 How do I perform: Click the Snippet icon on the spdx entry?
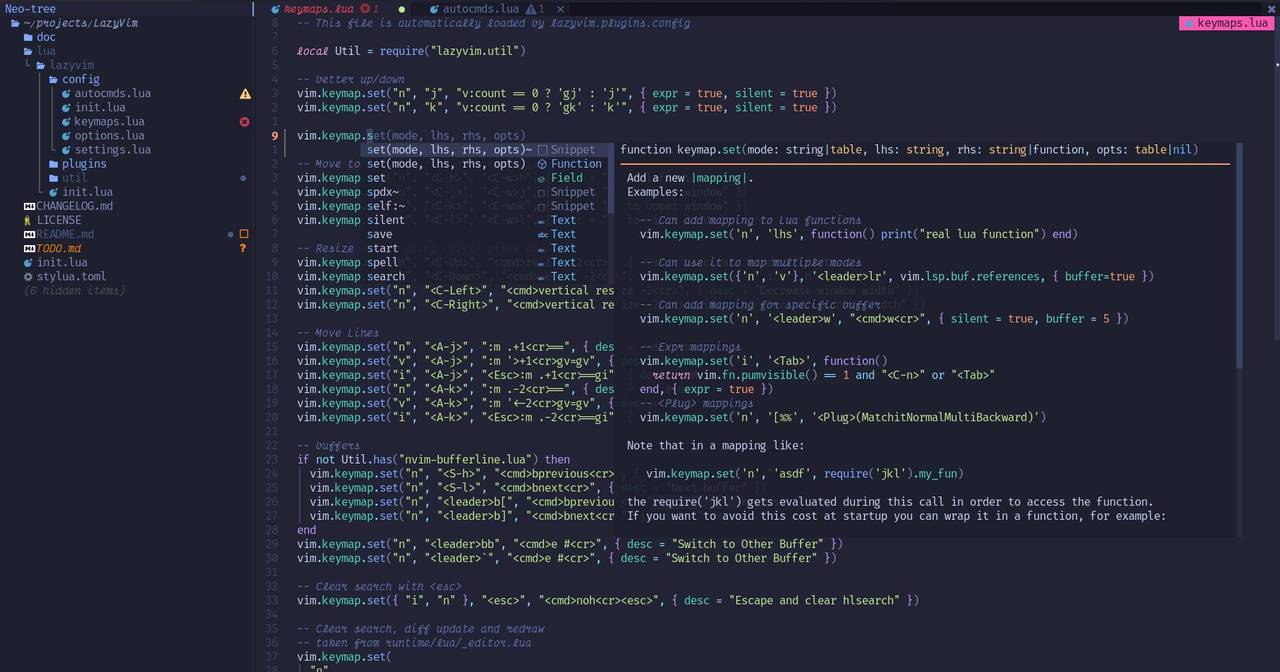(541, 191)
